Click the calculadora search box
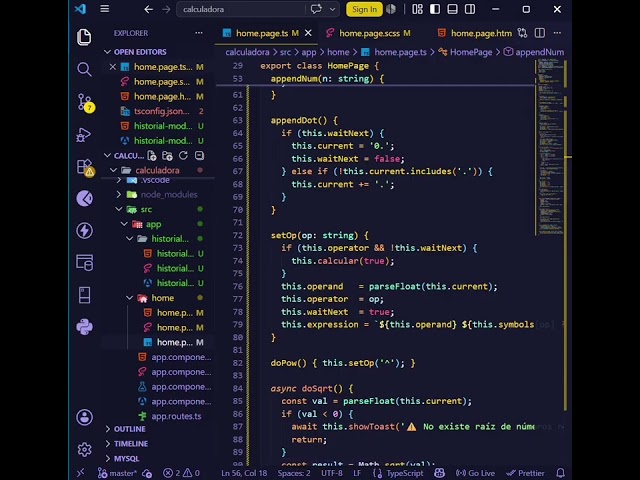Viewport: 640px width, 480px height. click(x=241, y=9)
